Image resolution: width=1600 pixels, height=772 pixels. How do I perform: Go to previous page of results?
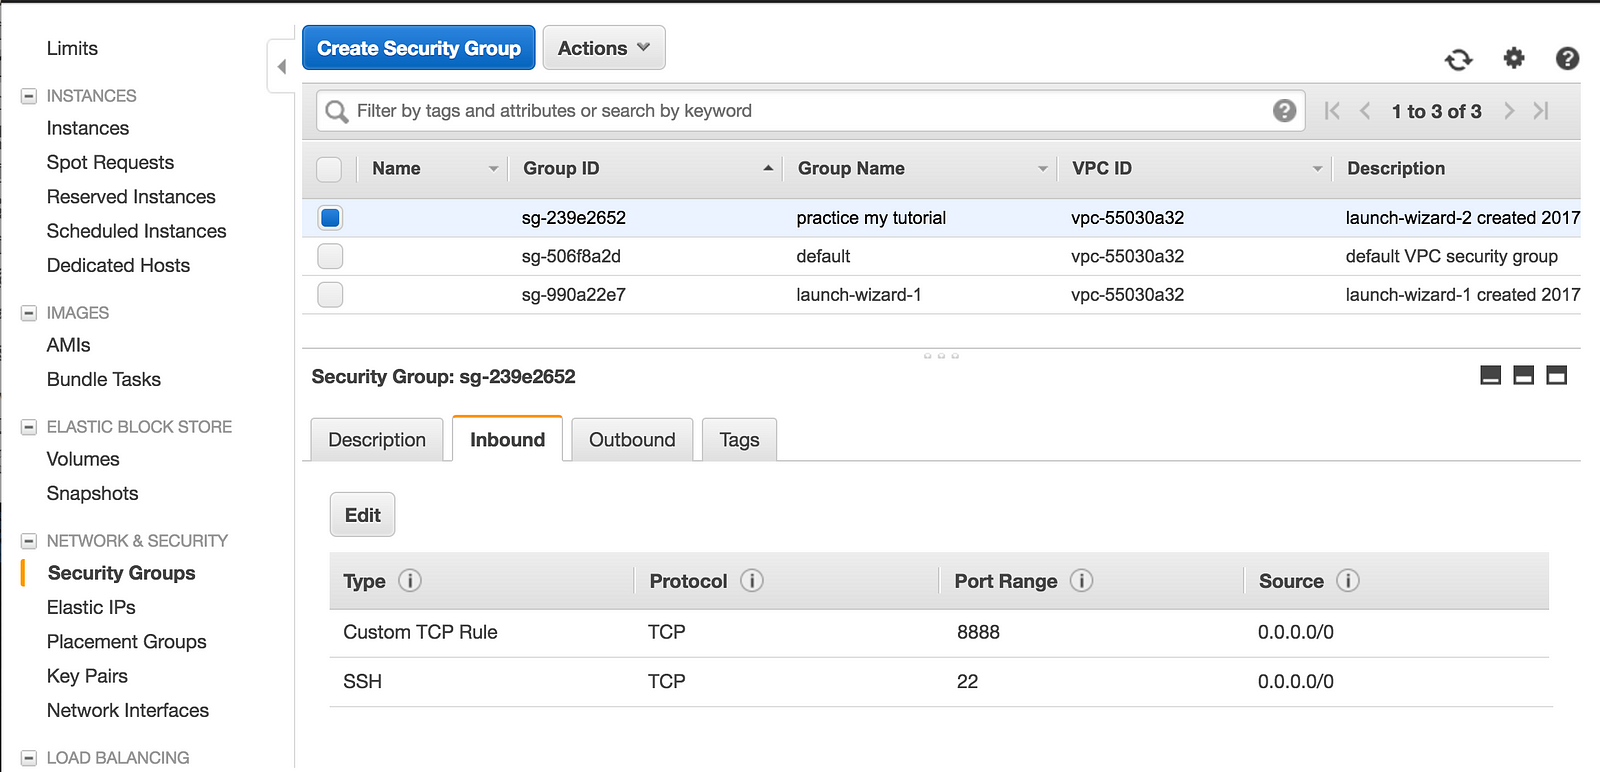point(1365,111)
